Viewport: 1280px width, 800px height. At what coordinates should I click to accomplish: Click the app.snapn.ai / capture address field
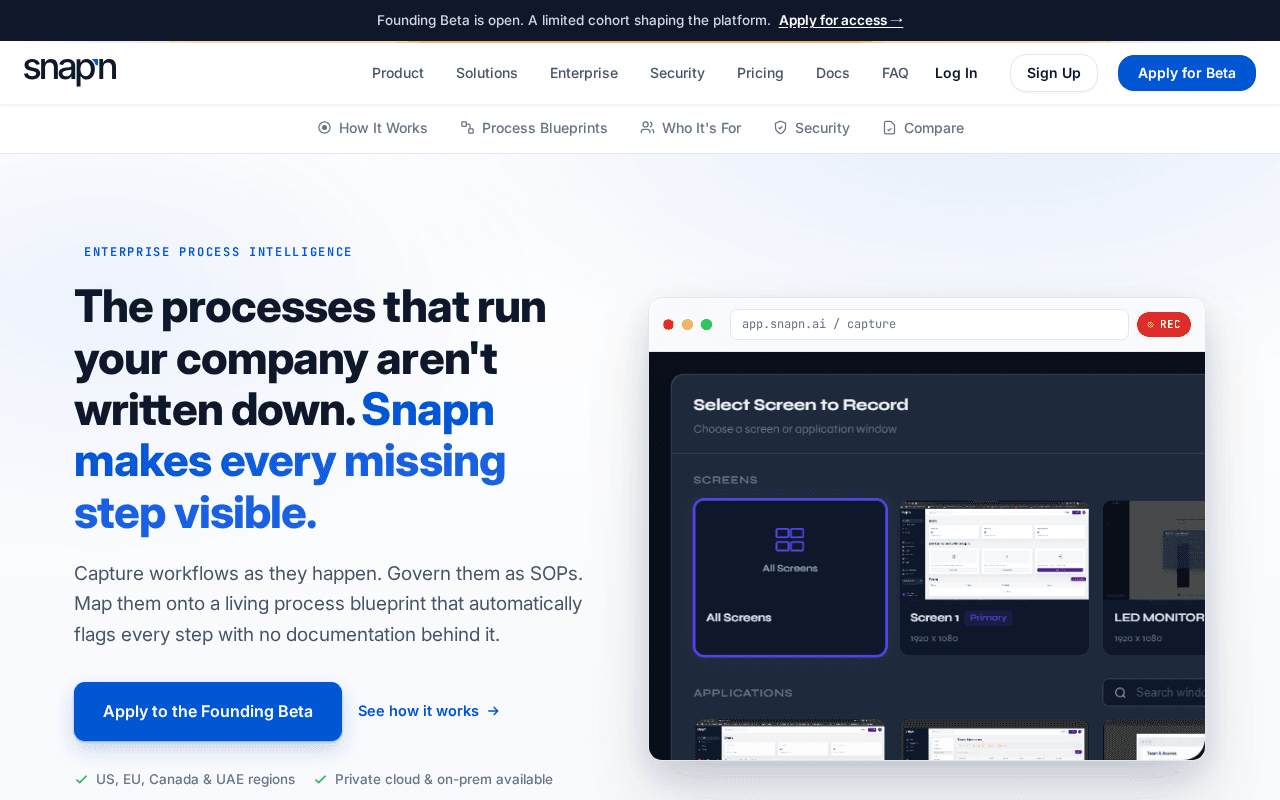[x=929, y=324]
